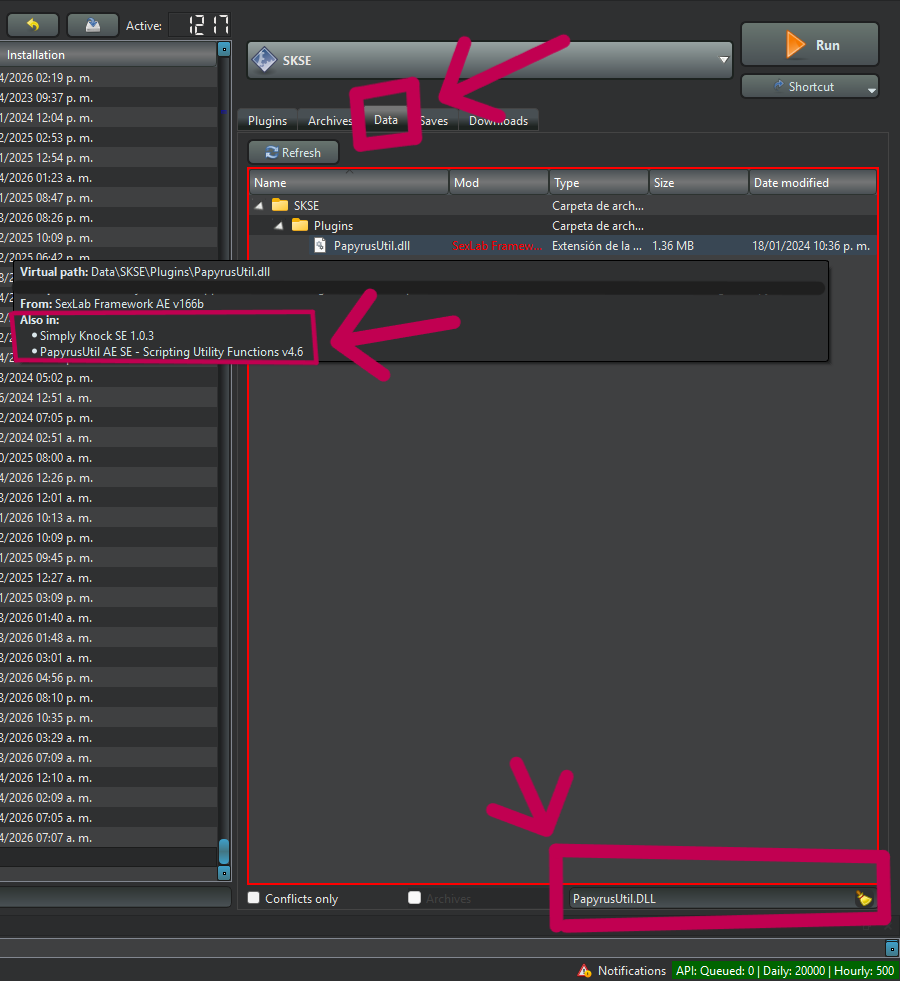Viewport: 900px width, 981px height.
Task: Click the Refresh button
Action: click(x=293, y=152)
